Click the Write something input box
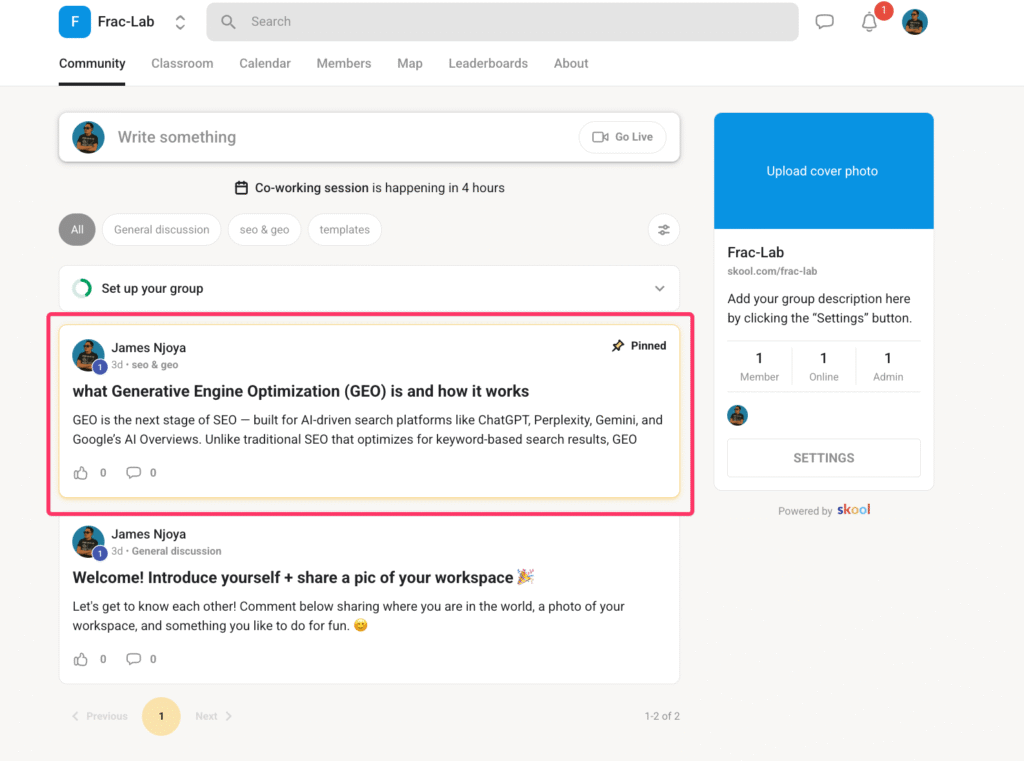 click(x=340, y=137)
